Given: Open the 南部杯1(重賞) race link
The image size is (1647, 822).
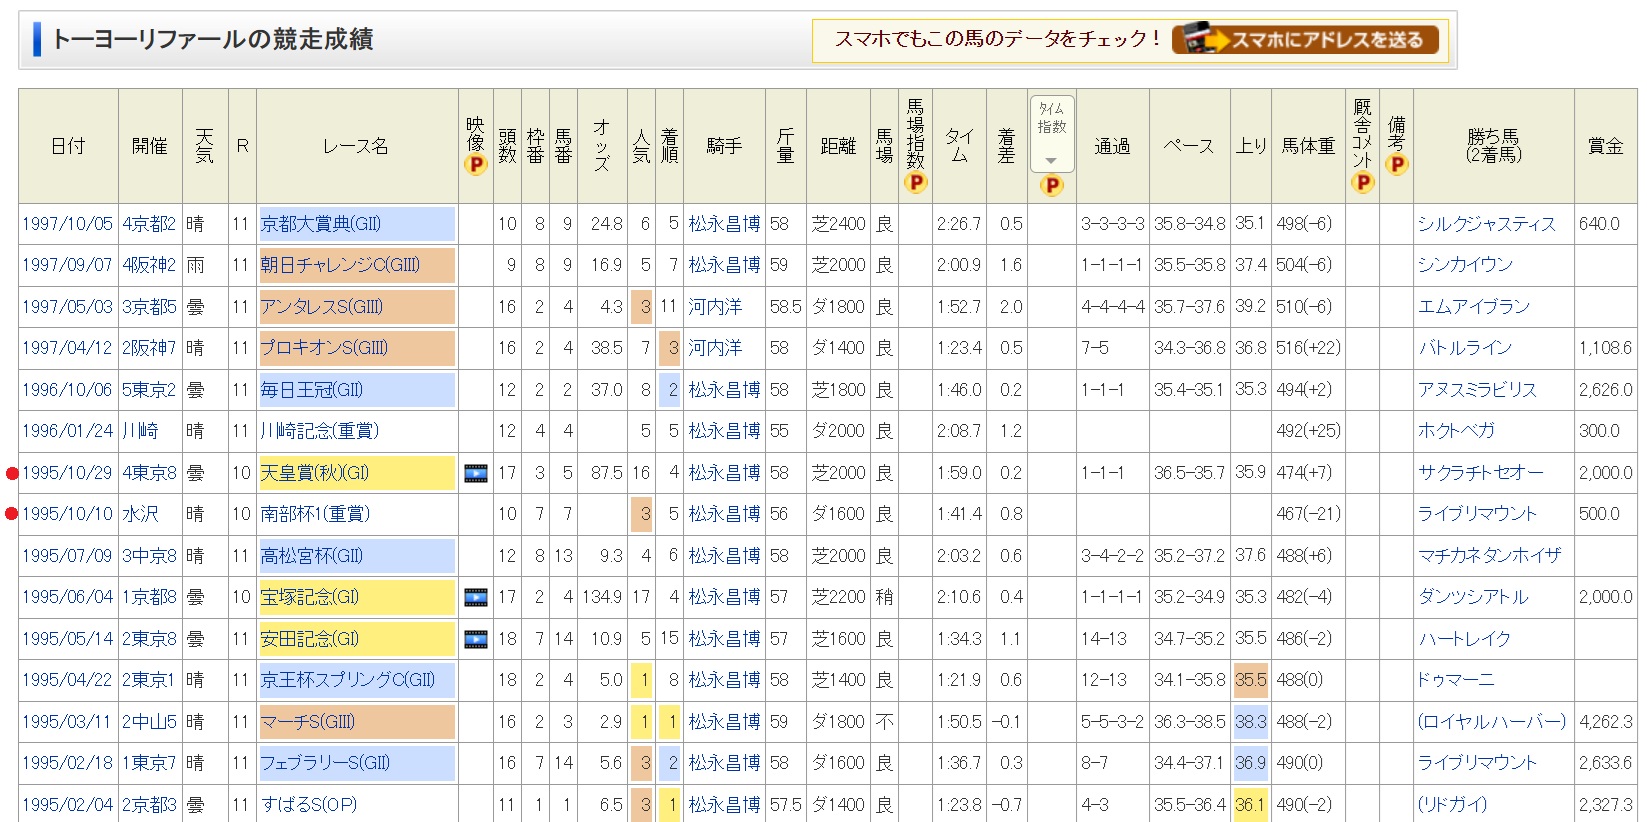Looking at the screenshot, I should pyautogui.click(x=316, y=514).
